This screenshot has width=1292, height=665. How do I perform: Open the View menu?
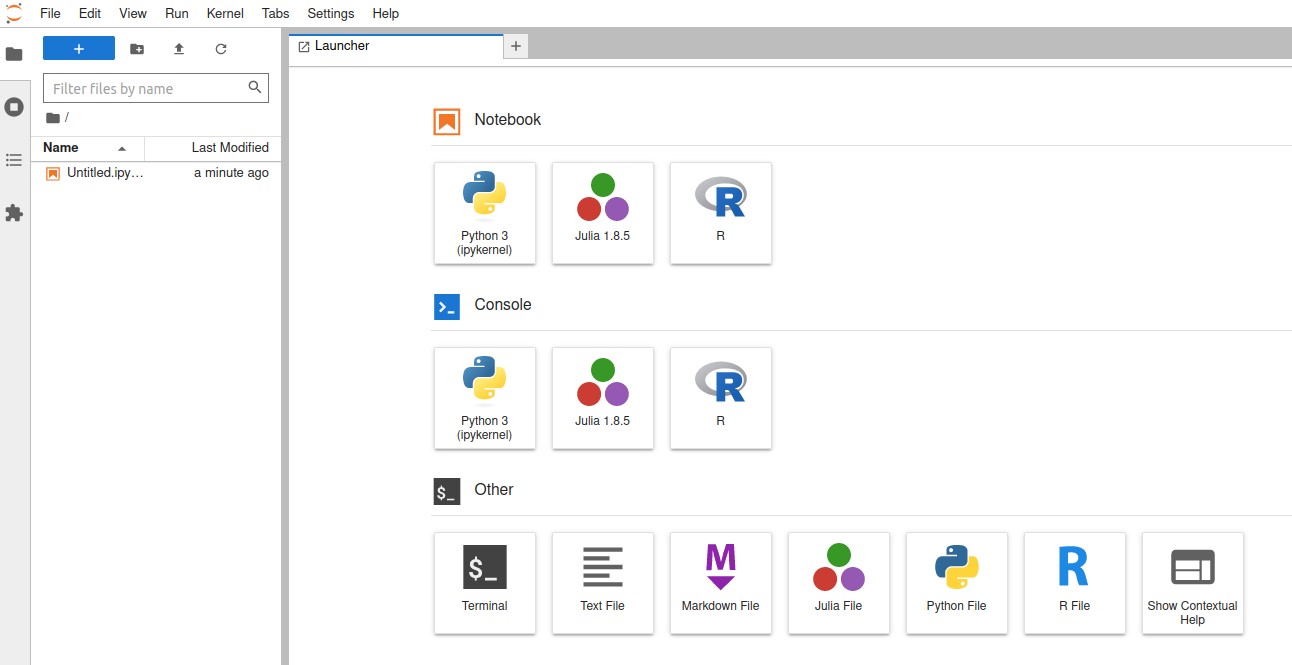[133, 13]
